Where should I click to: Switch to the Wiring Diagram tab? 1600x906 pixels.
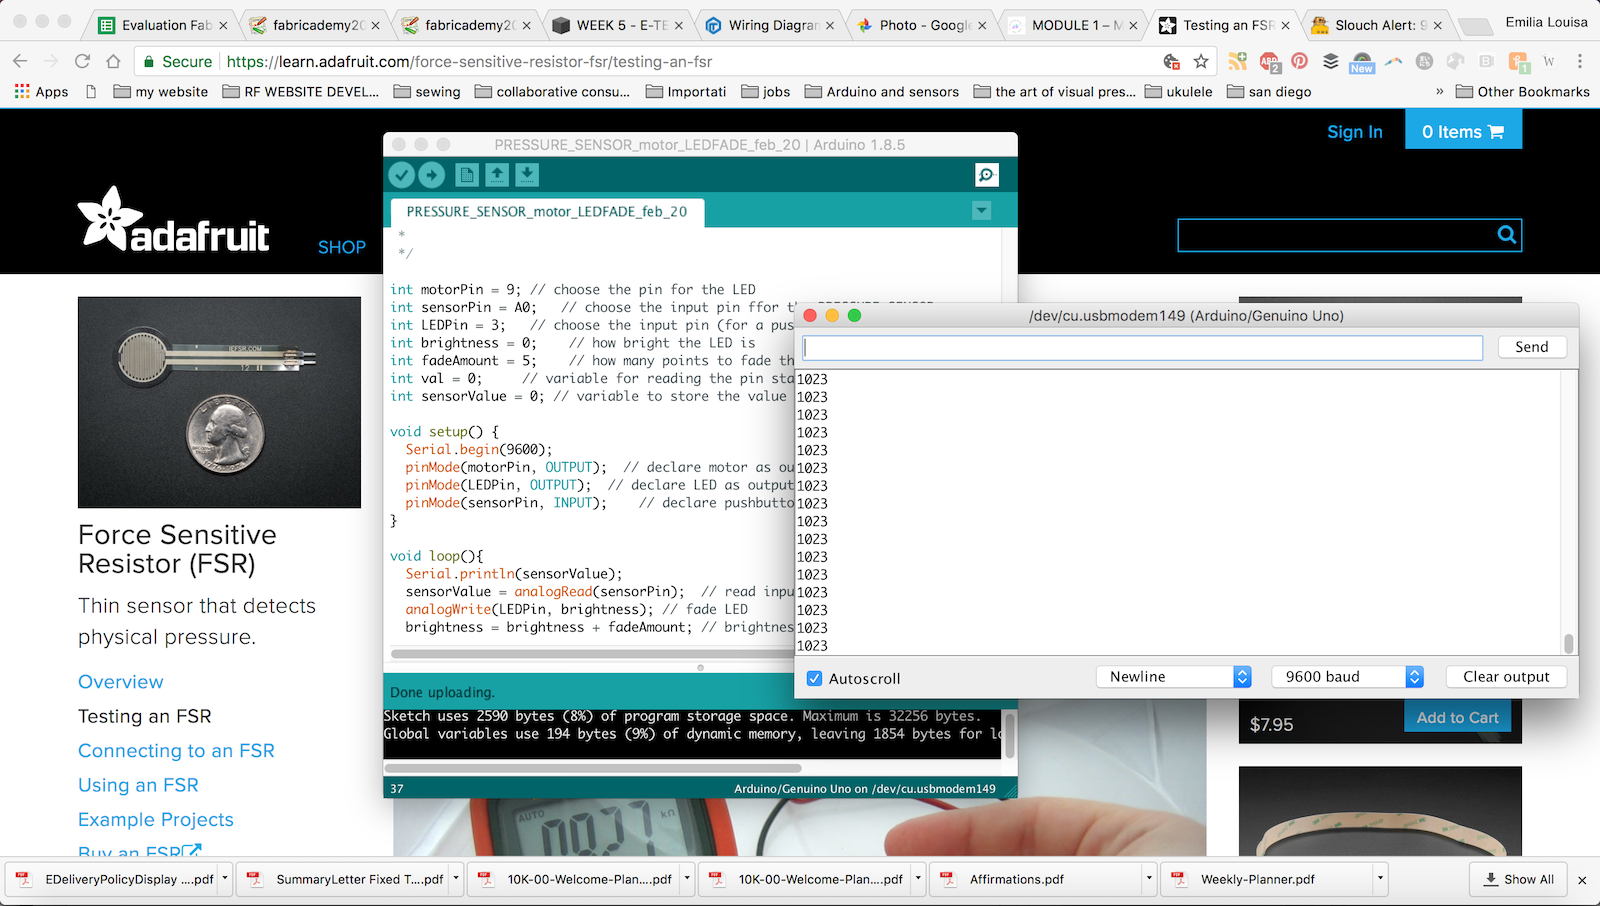coord(770,25)
